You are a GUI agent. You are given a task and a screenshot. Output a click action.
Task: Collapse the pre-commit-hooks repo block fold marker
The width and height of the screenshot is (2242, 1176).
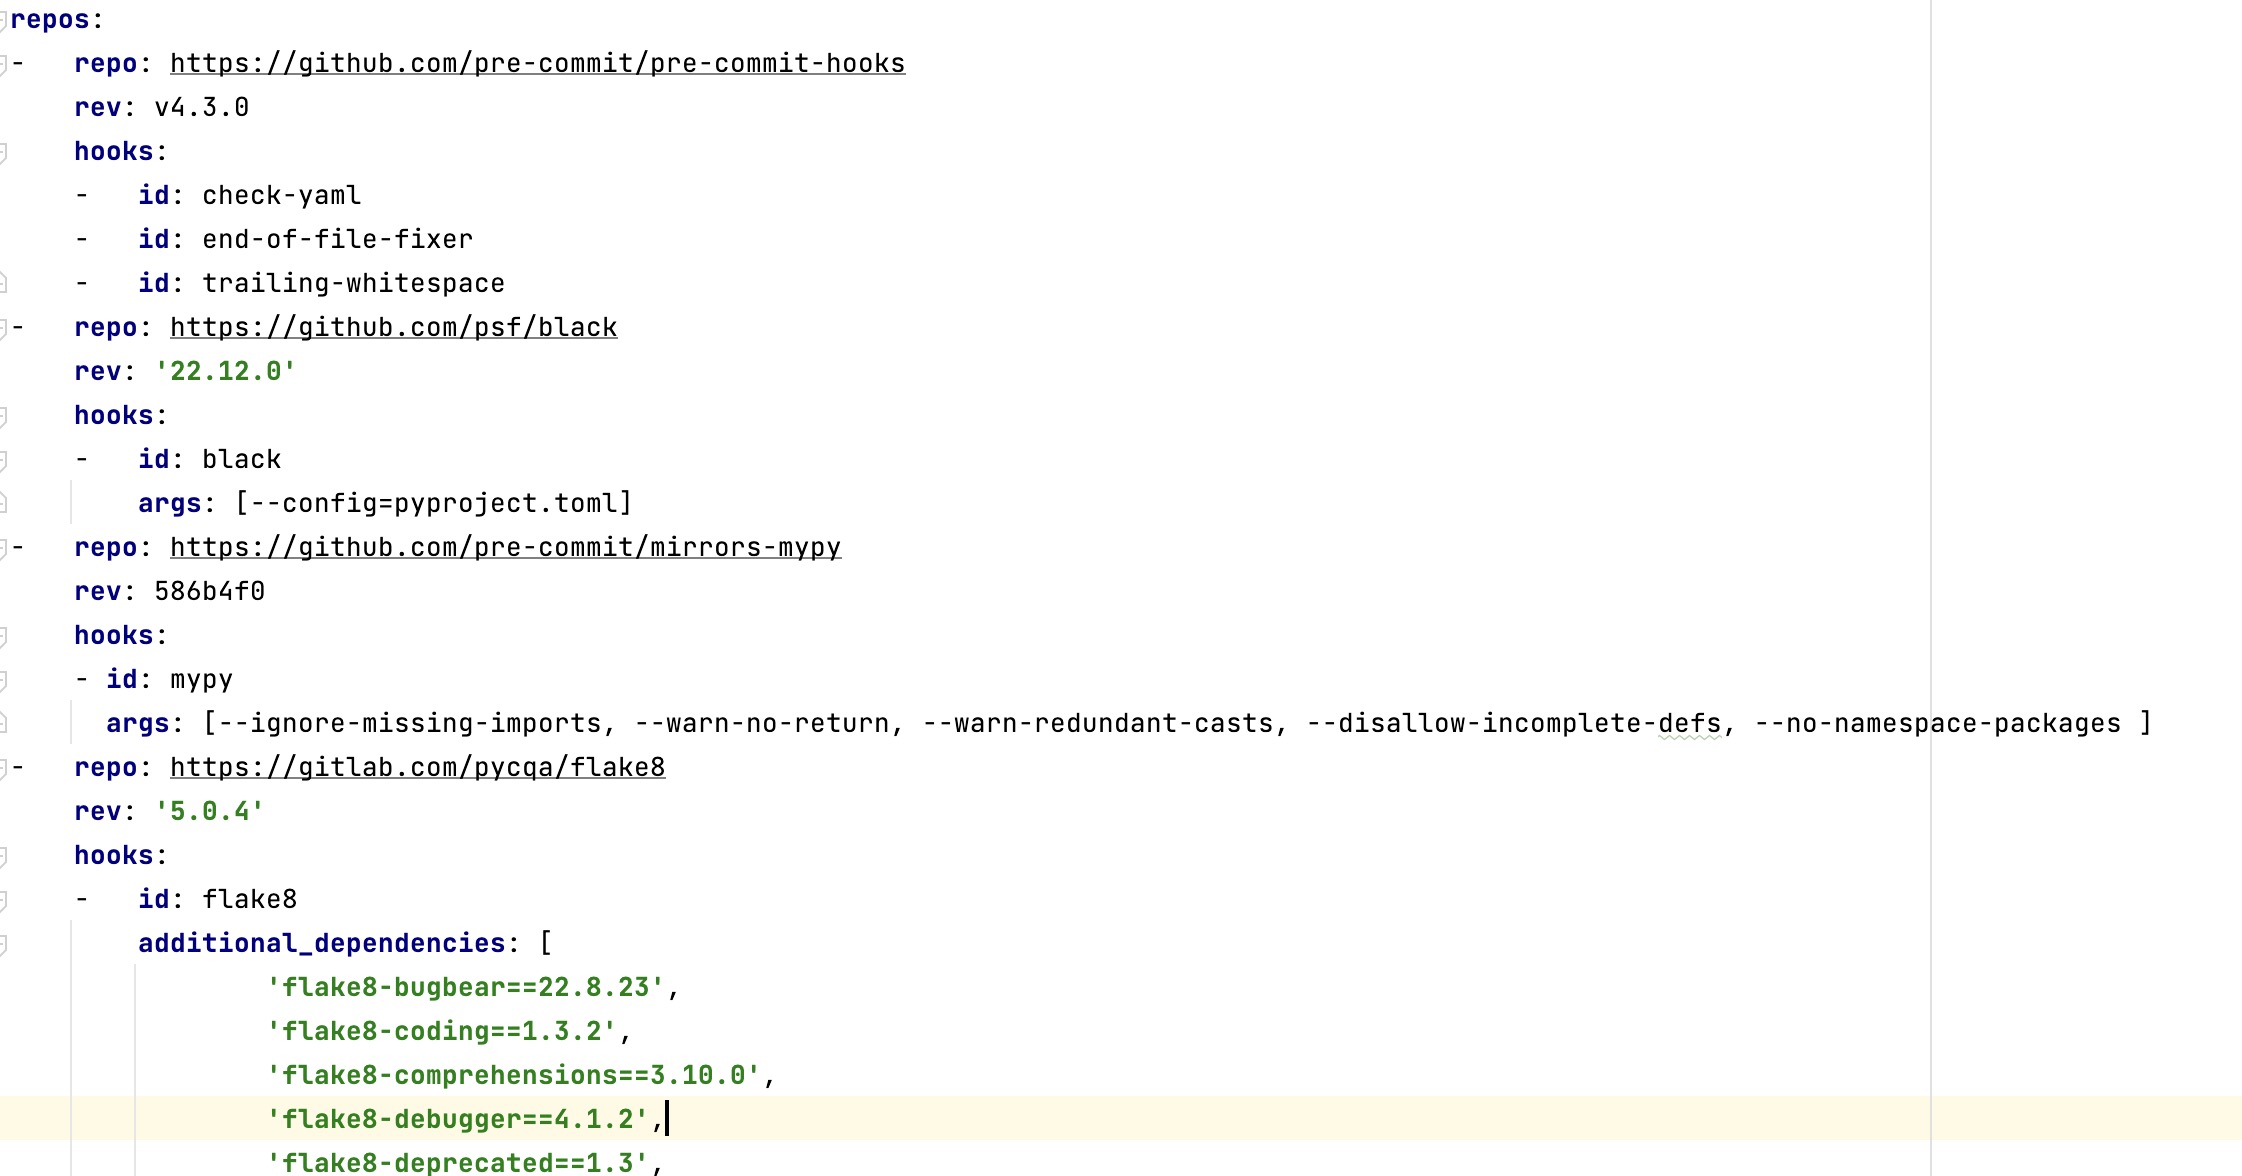3,64
